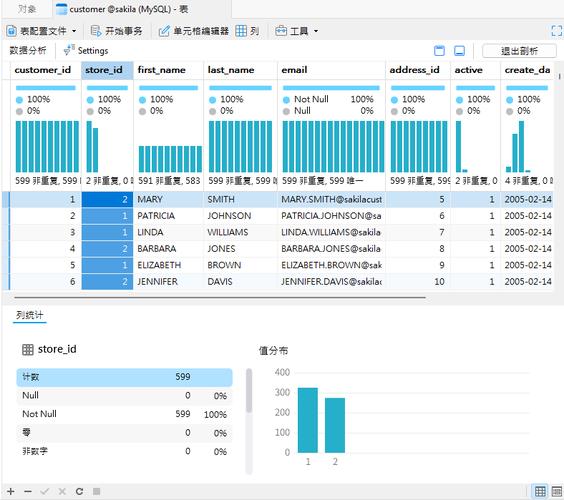Image resolution: width=564 pixels, height=500 pixels.
Task: Open the 单元格编辑器 cell editor
Action: [194, 31]
